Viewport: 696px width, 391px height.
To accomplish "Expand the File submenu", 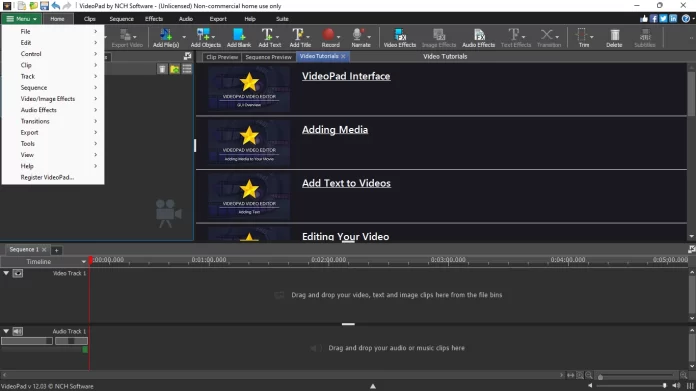I will [53, 32].
